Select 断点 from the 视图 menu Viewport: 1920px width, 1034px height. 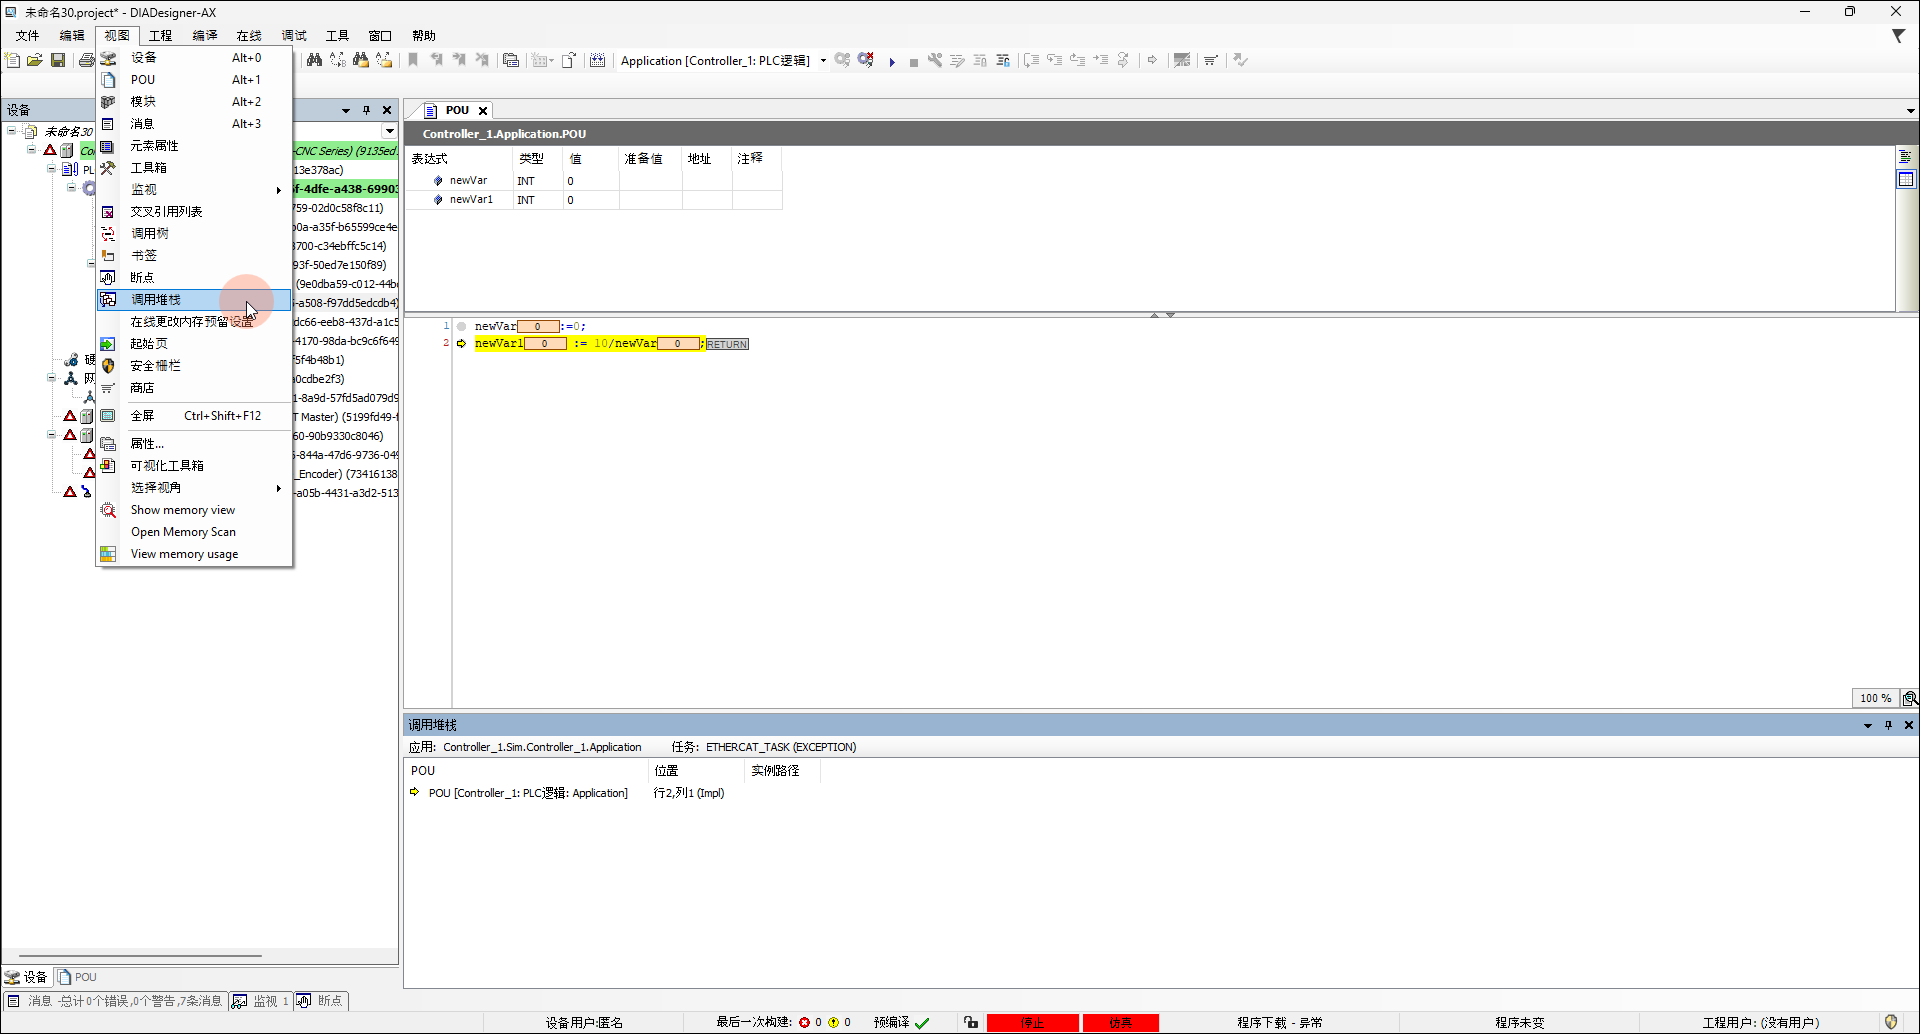[x=143, y=278]
